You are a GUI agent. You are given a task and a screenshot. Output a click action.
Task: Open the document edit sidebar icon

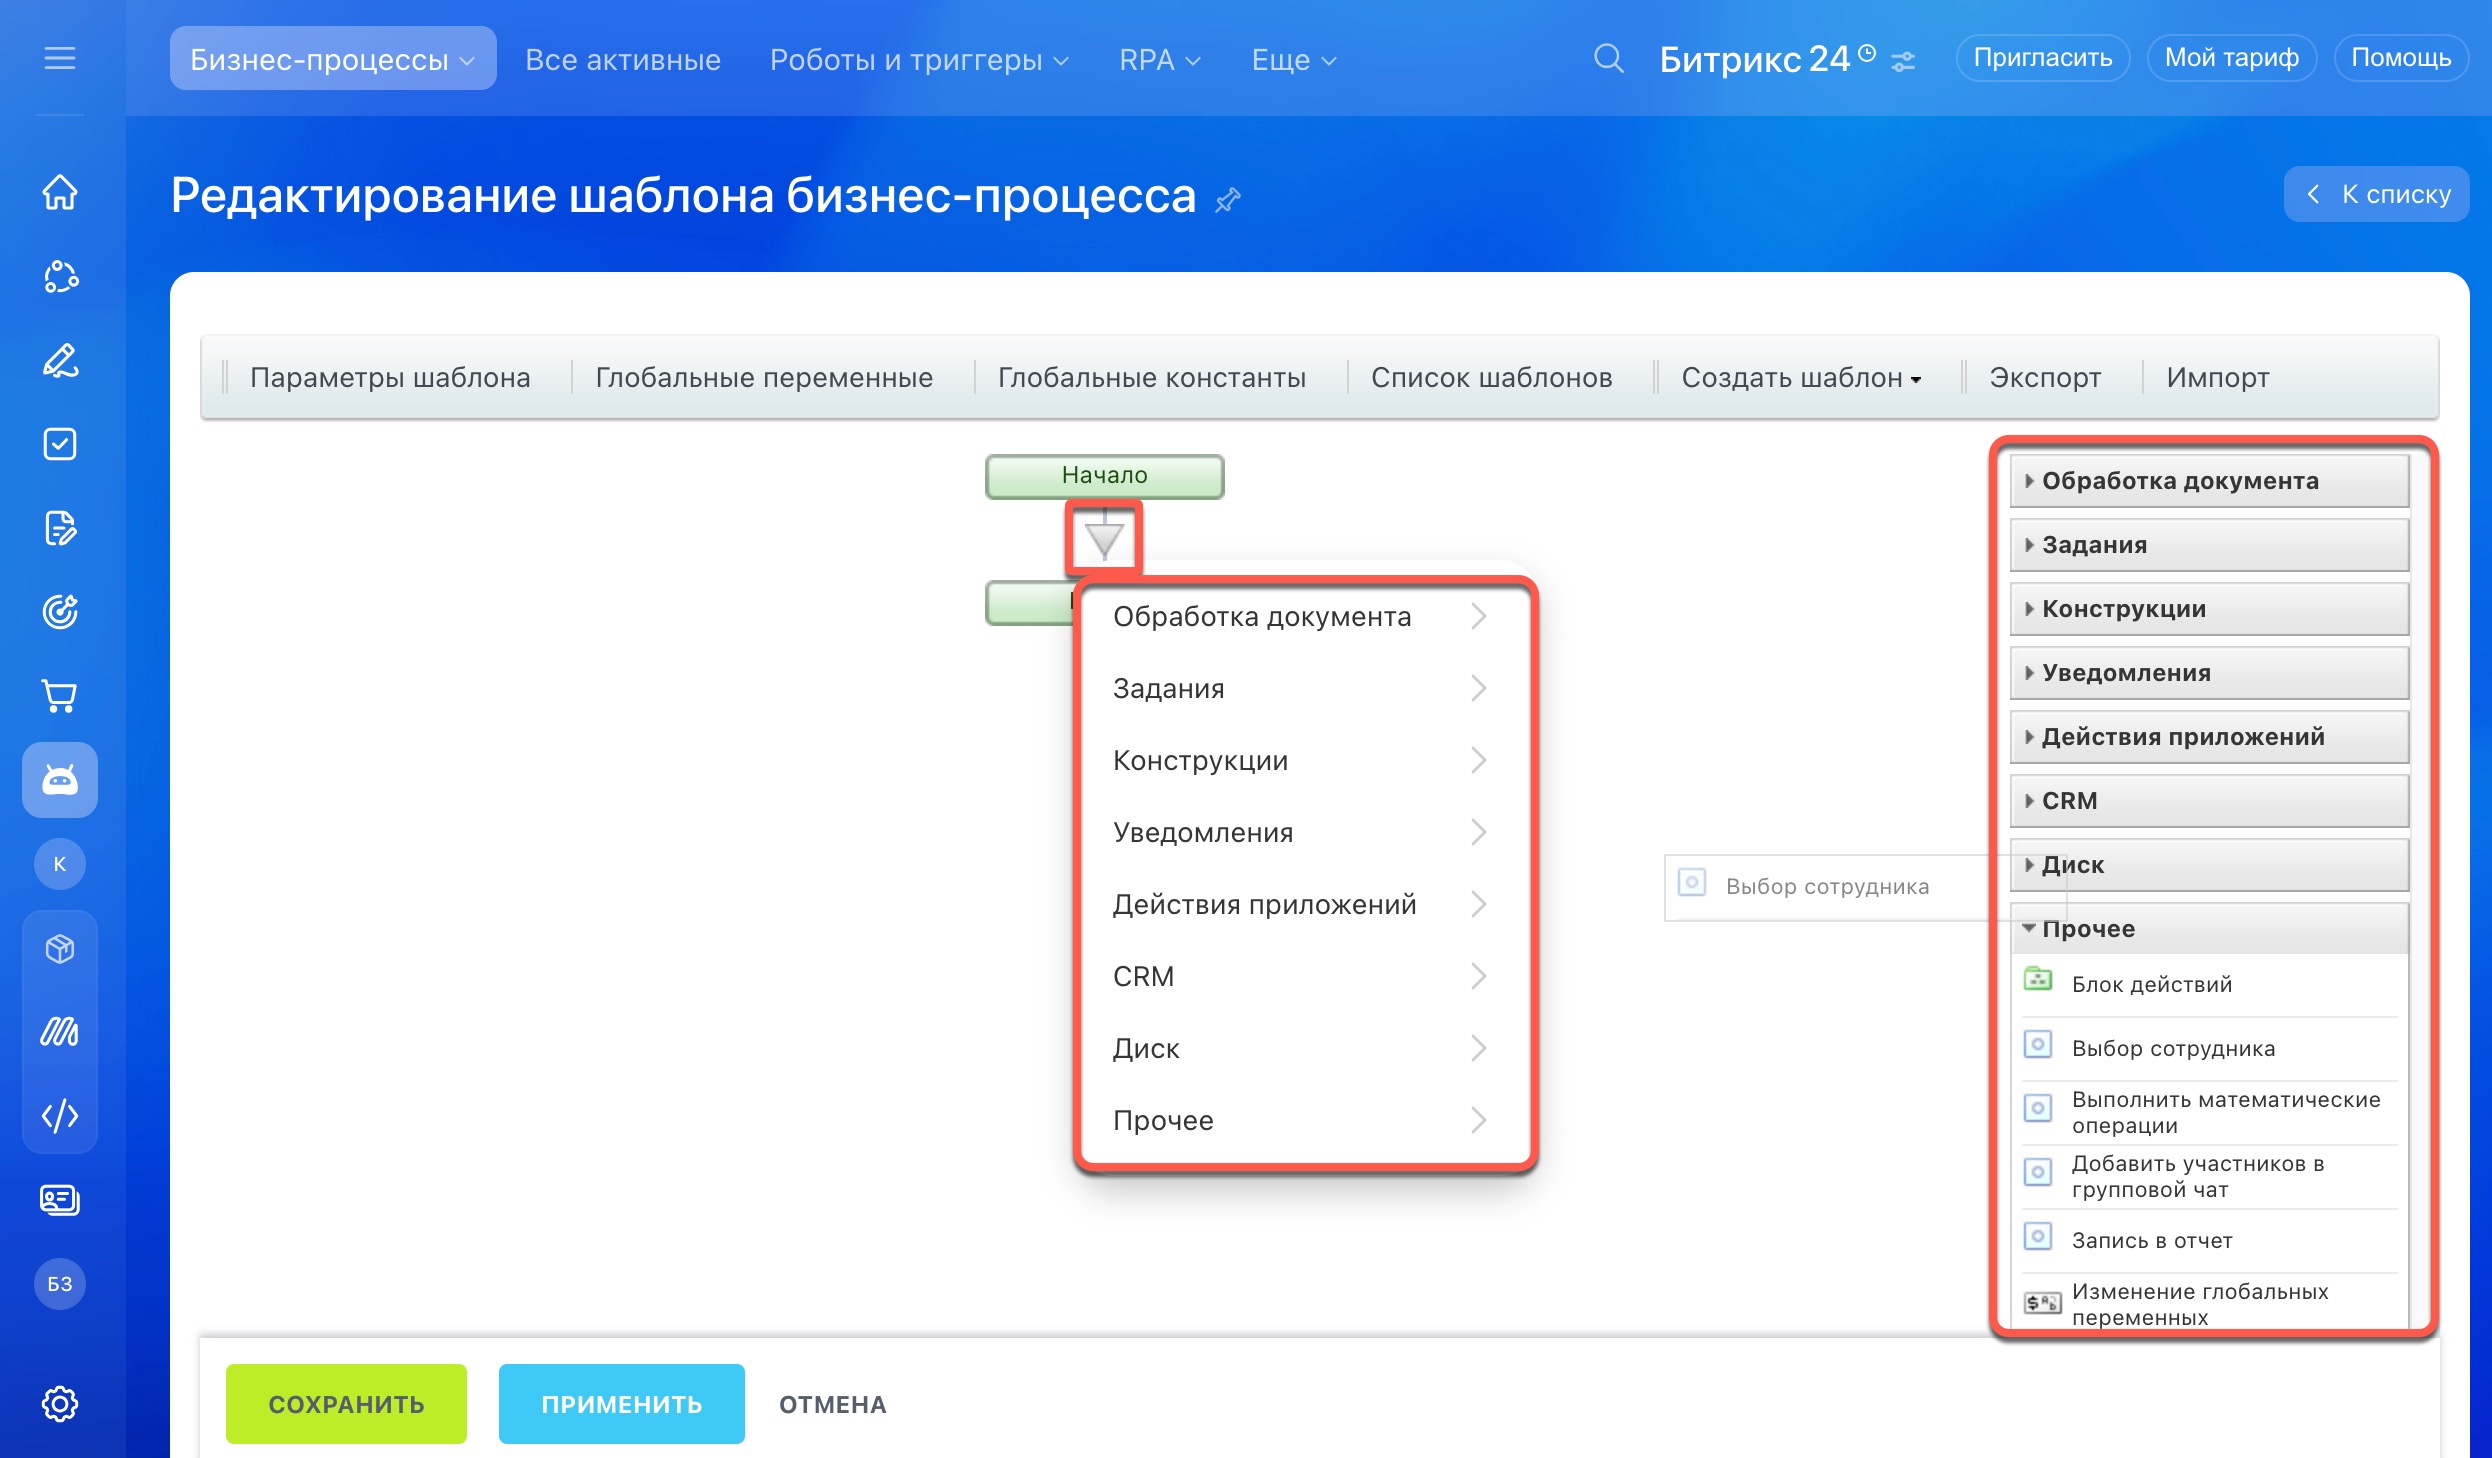pos(60,528)
